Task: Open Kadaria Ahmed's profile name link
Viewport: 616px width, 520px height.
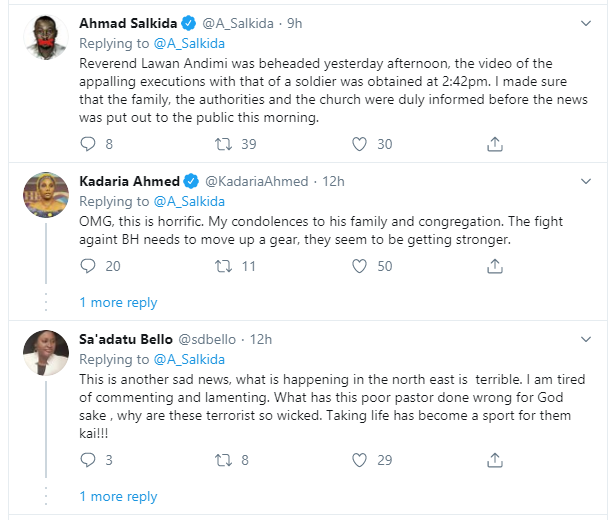Action: (129, 181)
